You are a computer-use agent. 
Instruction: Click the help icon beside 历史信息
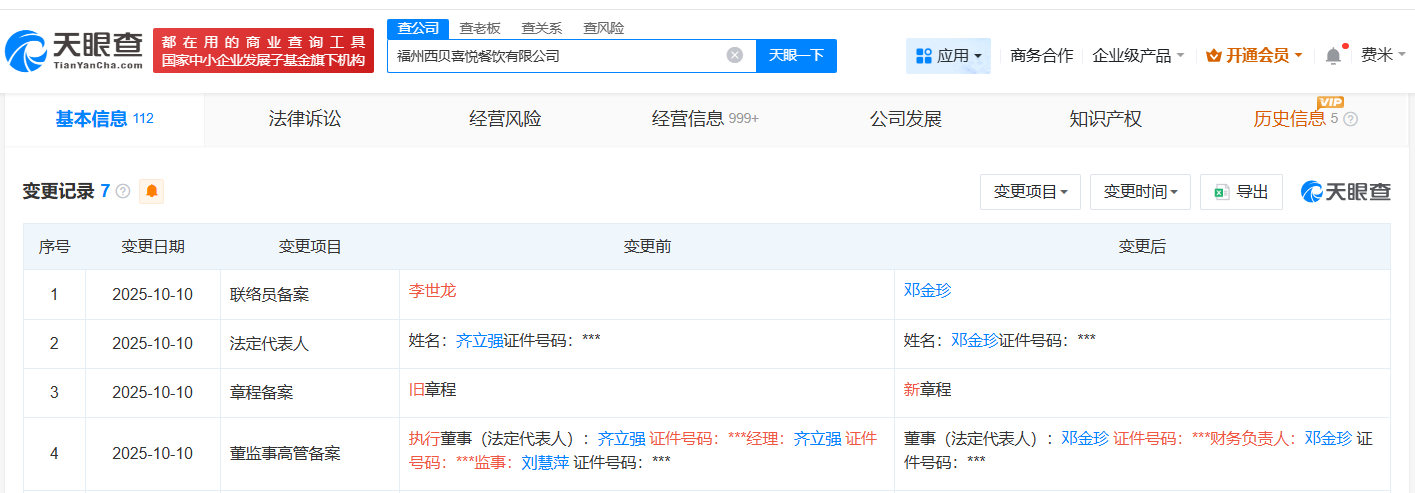(1350, 119)
